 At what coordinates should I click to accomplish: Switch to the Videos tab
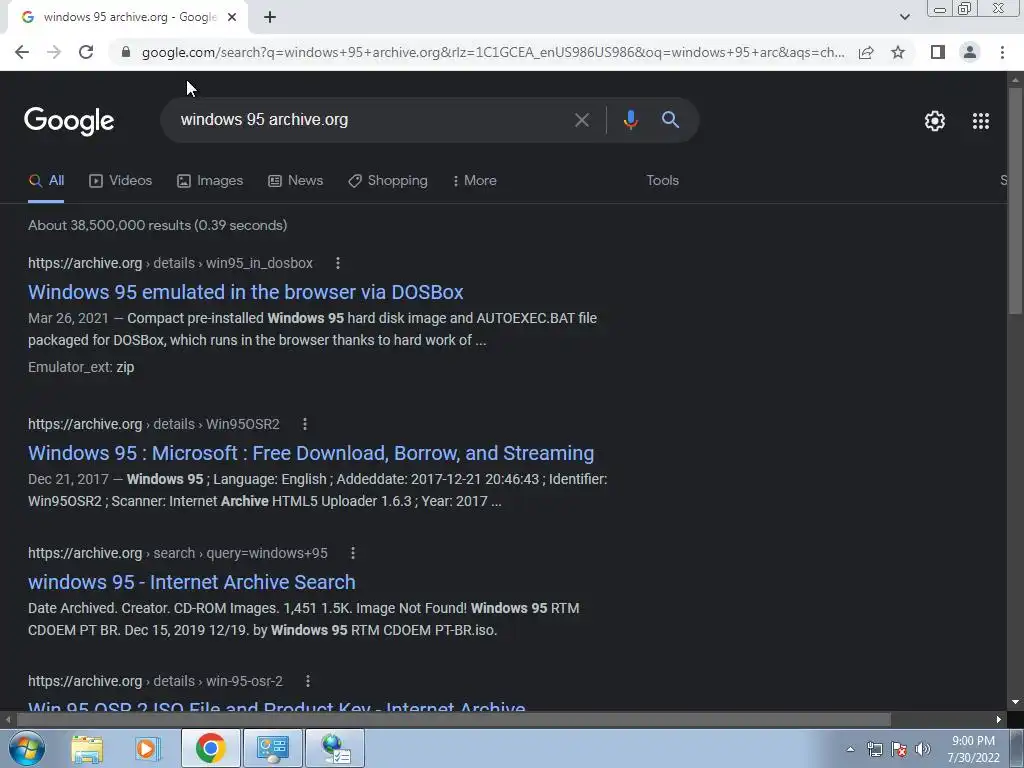(121, 181)
